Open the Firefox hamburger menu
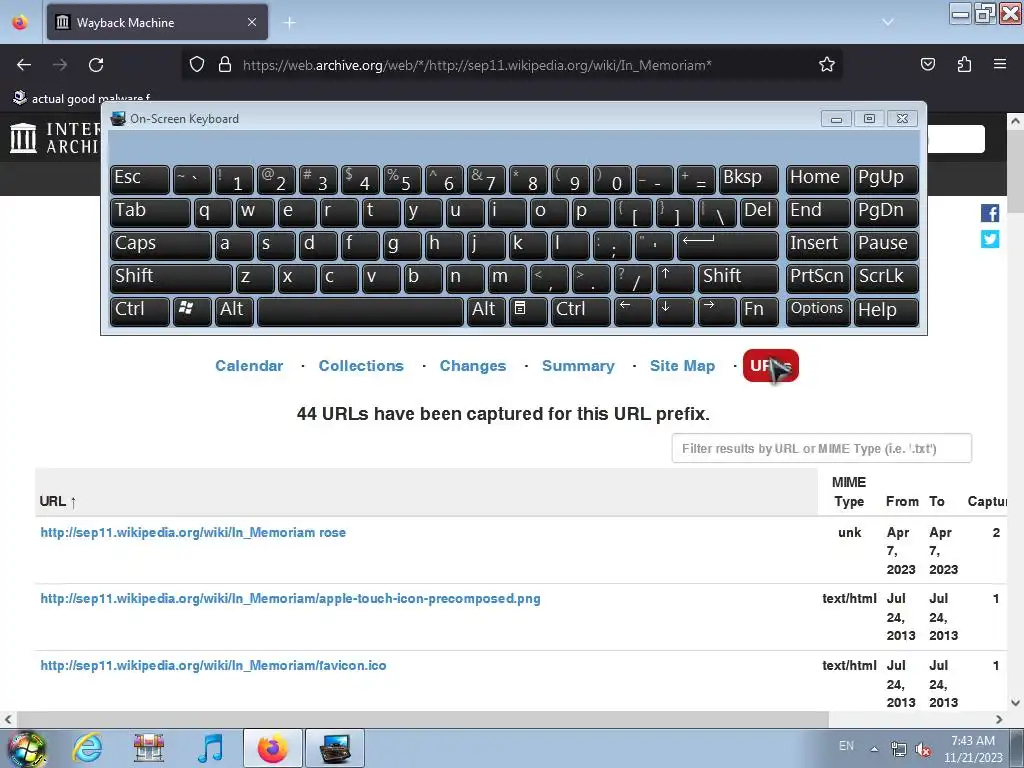The image size is (1024, 768). (x=1000, y=65)
